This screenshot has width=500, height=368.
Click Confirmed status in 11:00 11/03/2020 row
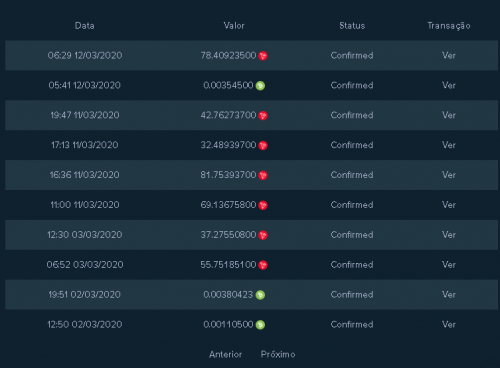[352, 205]
